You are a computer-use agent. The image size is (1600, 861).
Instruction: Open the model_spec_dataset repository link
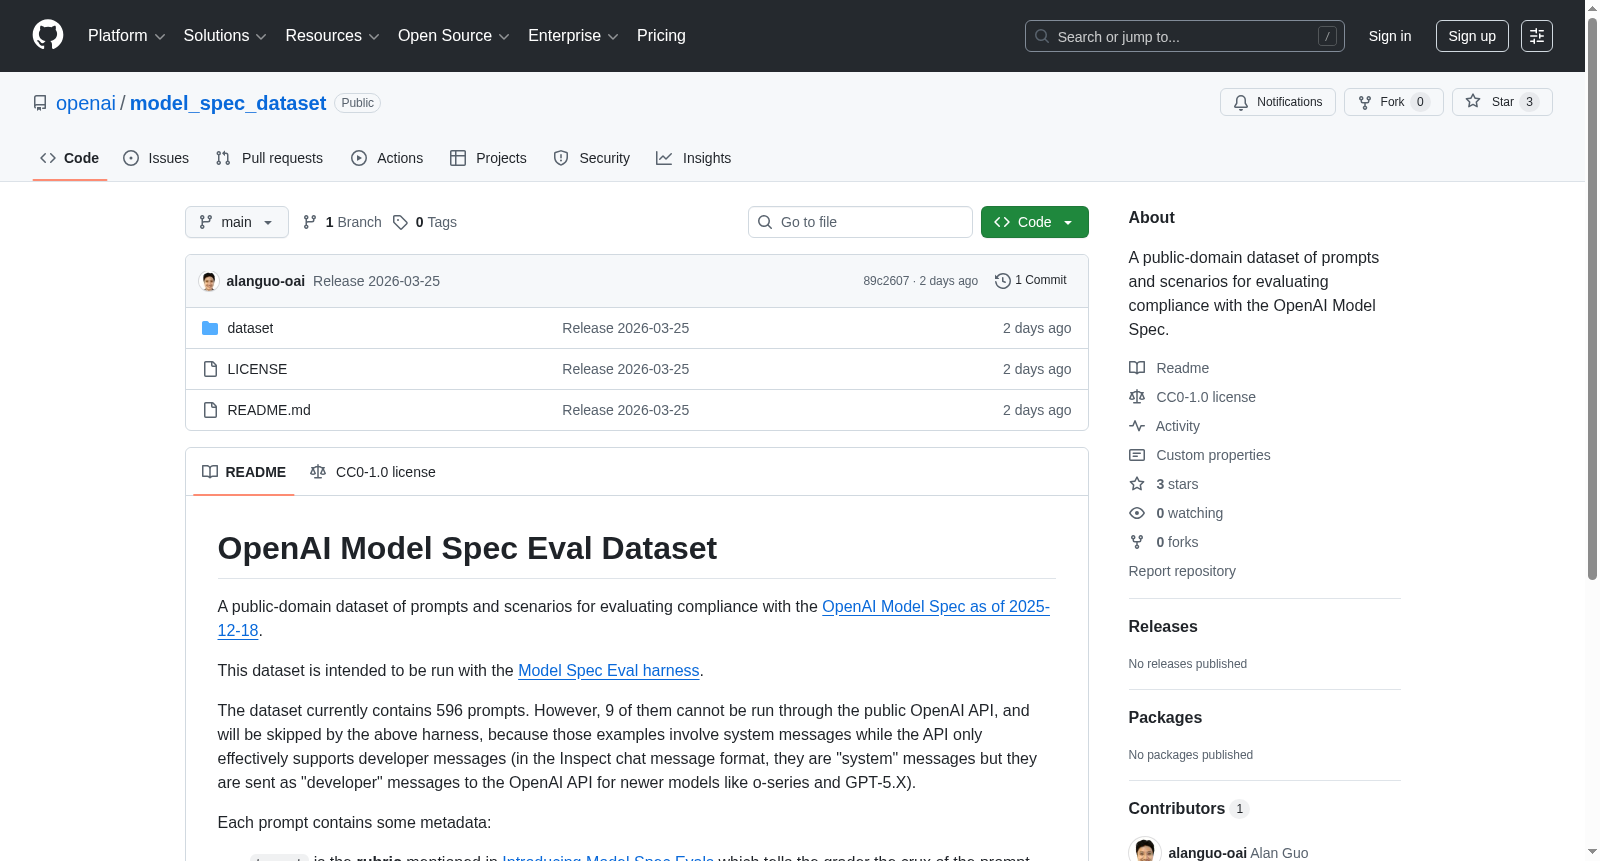228,103
